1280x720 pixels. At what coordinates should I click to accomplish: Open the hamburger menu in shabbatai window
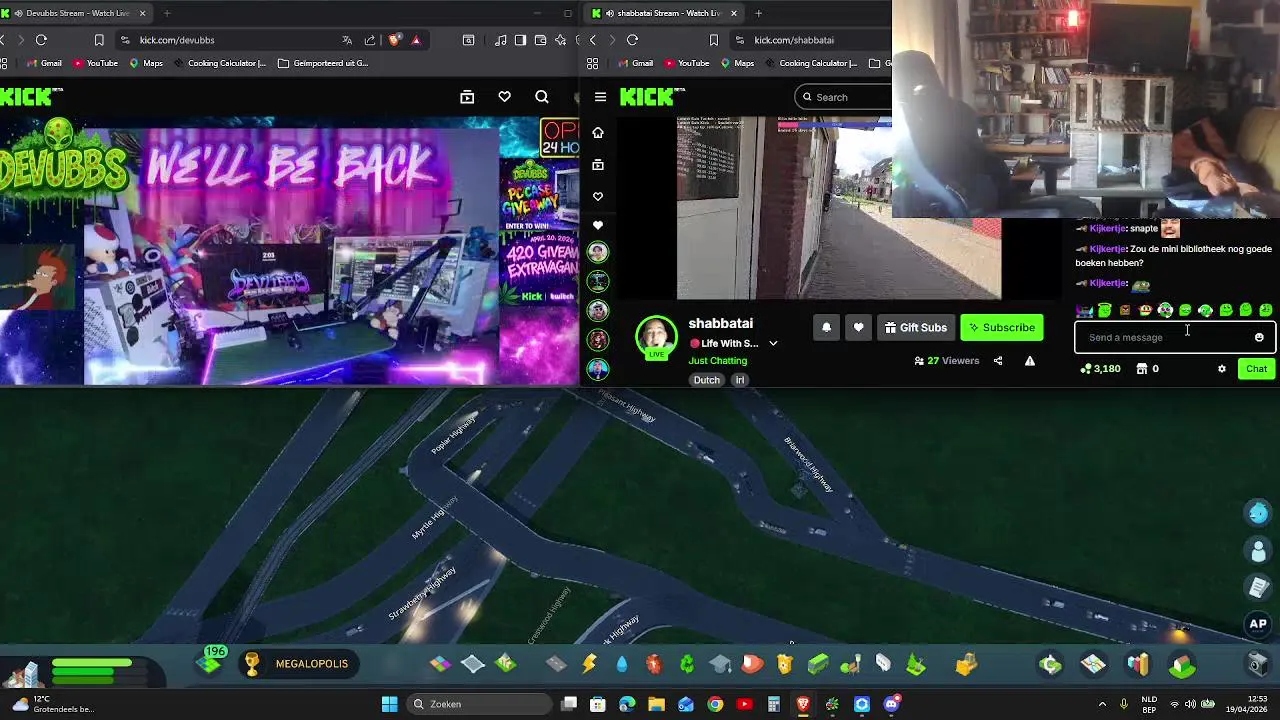pos(600,97)
